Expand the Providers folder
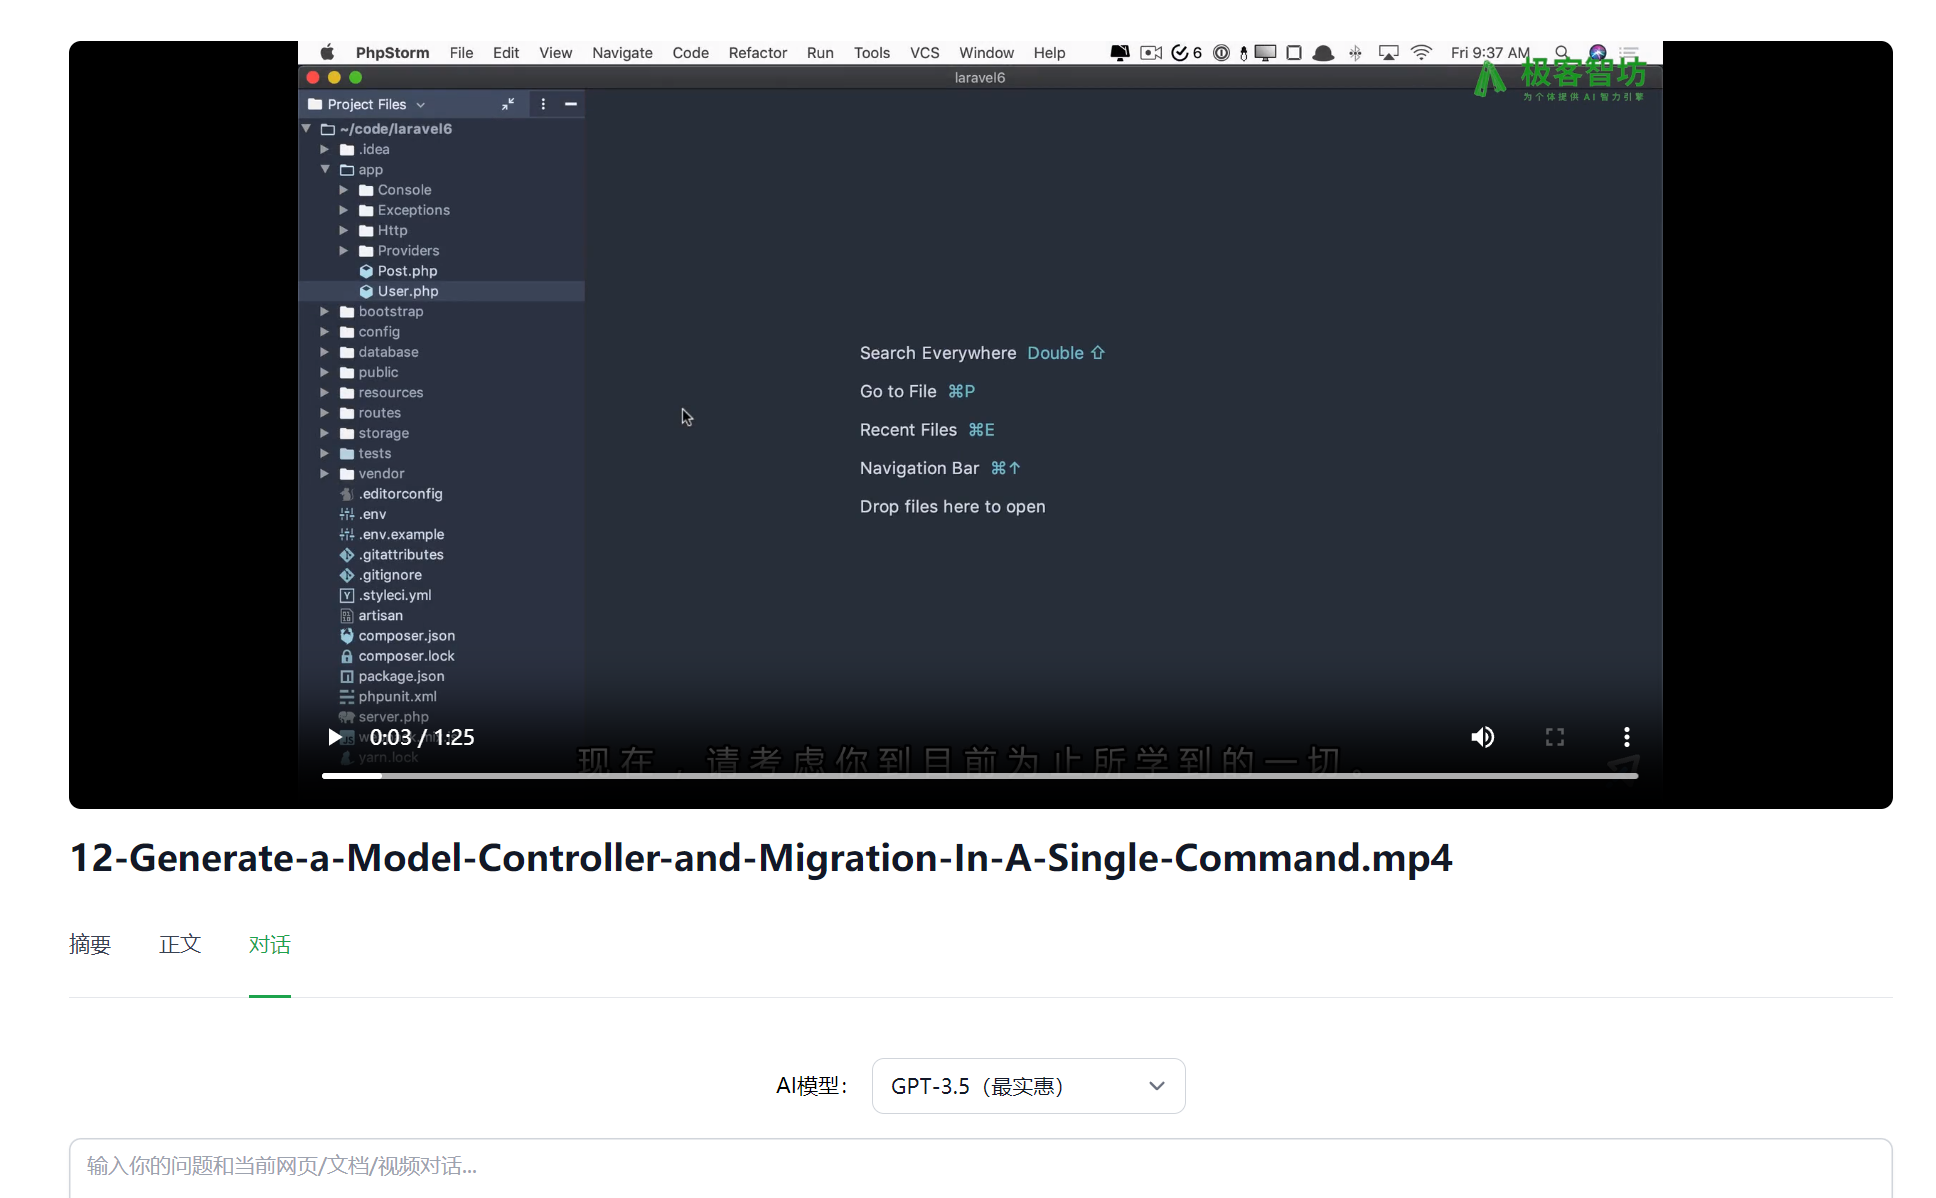Image resolution: width=1936 pixels, height=1198 pixels. pyautogui.click(x=344, y=251)
